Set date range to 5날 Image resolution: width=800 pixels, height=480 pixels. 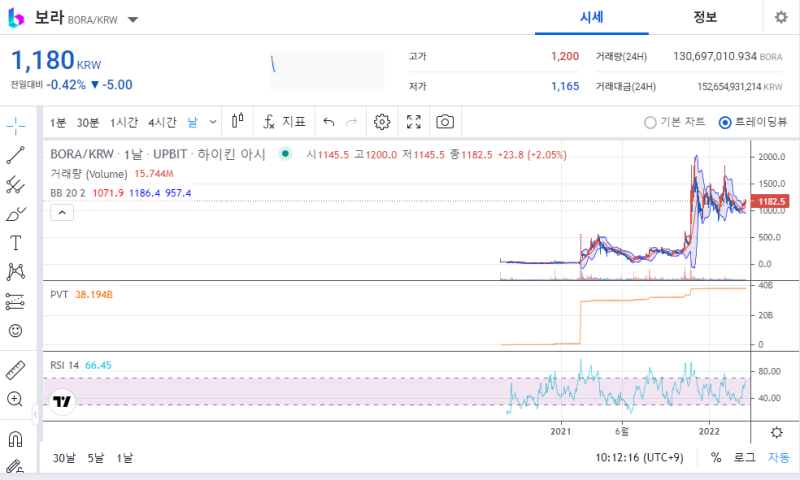(95, 458)
